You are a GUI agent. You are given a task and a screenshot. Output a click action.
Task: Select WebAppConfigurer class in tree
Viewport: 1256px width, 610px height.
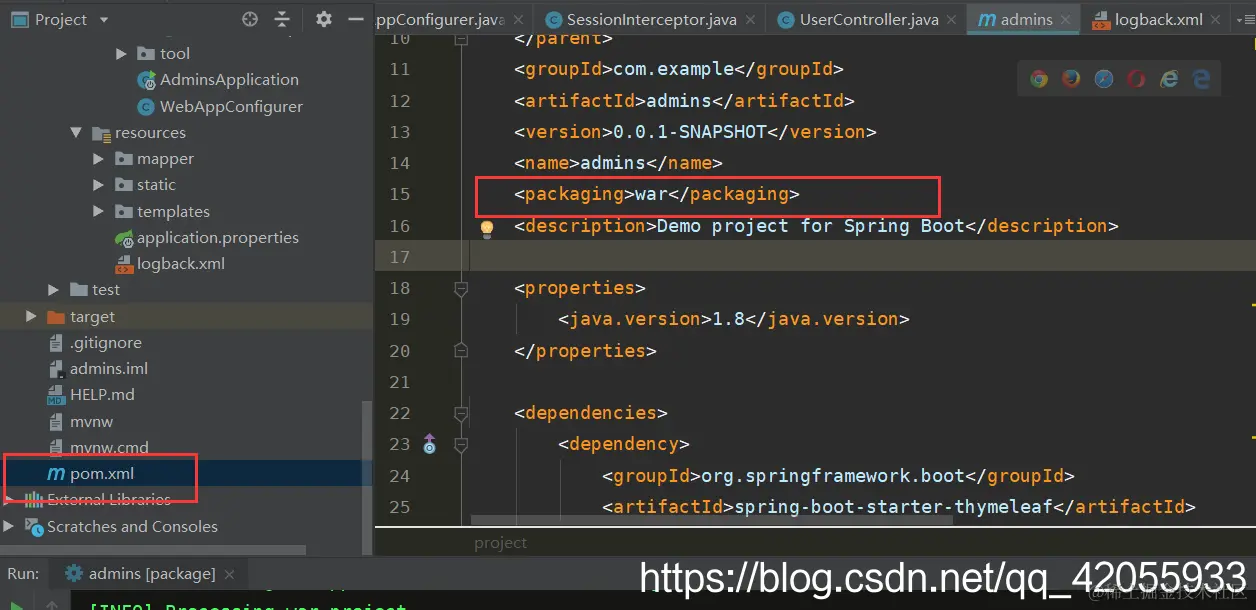[231, 106]
